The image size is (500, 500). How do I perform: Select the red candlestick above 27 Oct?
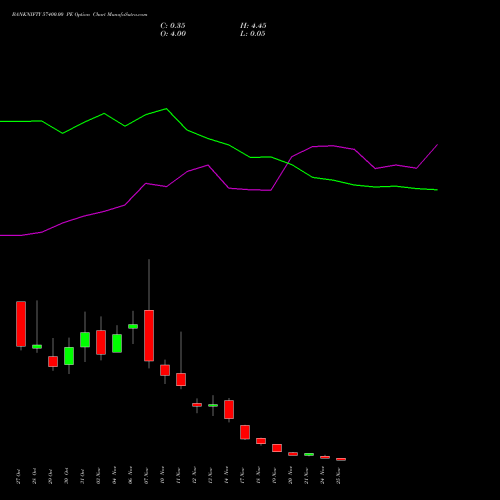tap(21, 324)
